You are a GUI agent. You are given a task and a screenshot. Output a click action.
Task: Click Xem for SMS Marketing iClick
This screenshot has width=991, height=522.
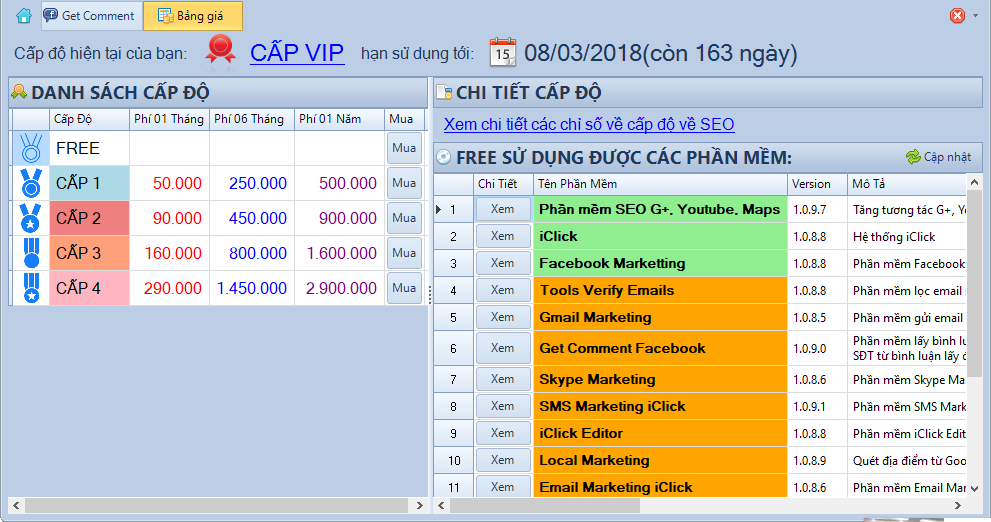(x=502, y=406)
